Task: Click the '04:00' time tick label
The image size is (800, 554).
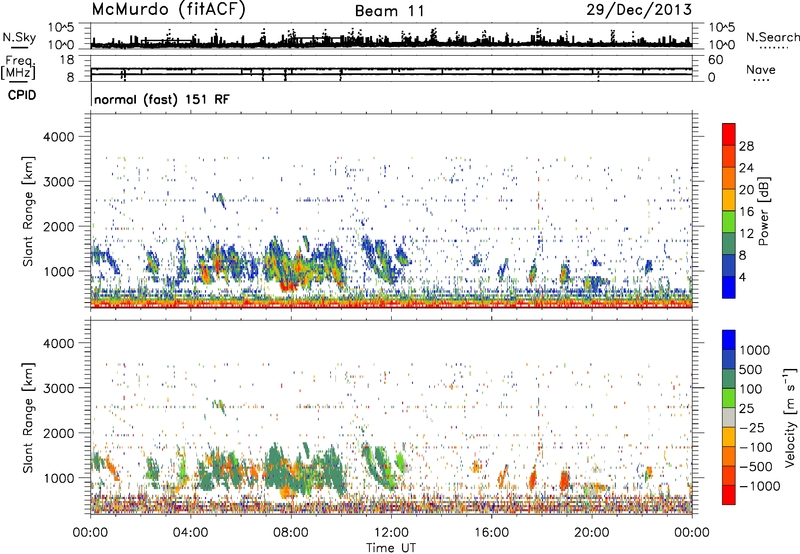Action: [x=190, y=533]
